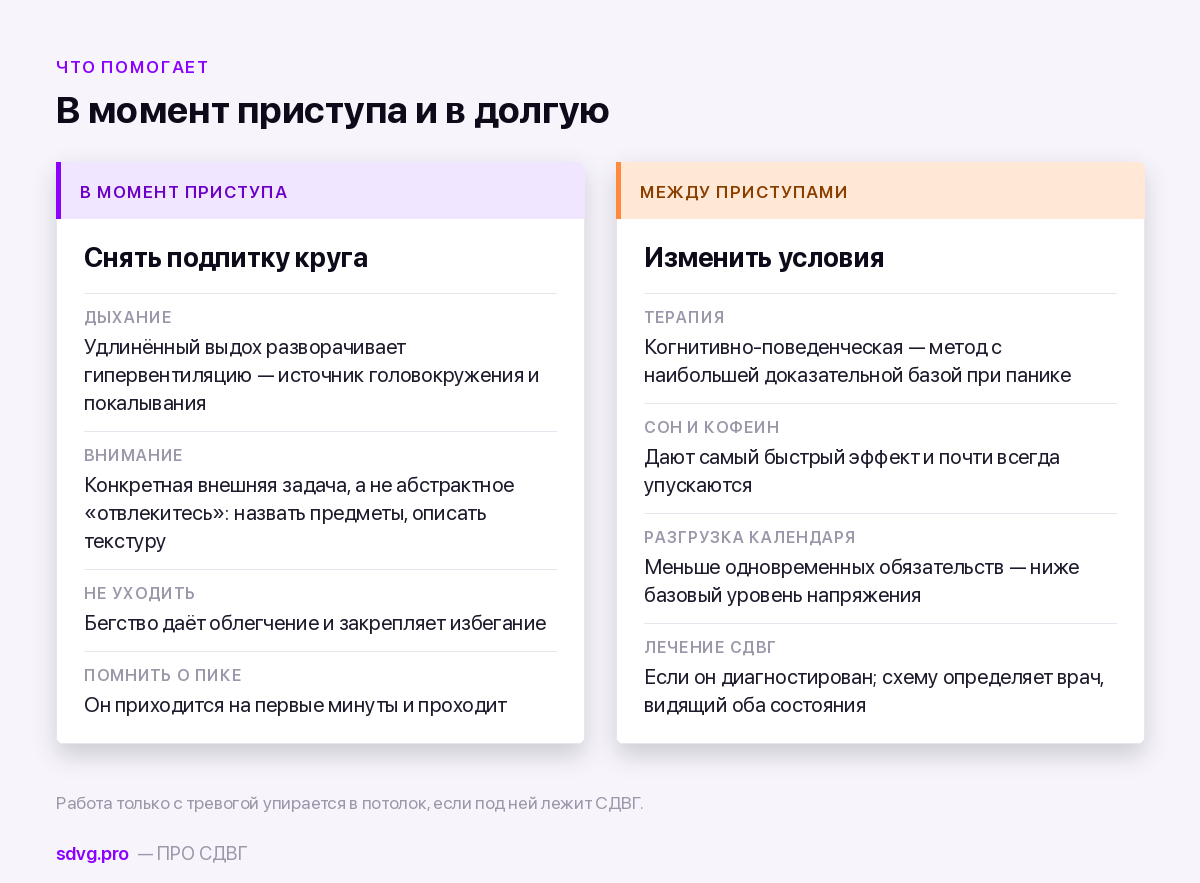Click the title «Снять подпитку круга»
The width and height of the screenshot is (1200, 883).
(226, 257)
